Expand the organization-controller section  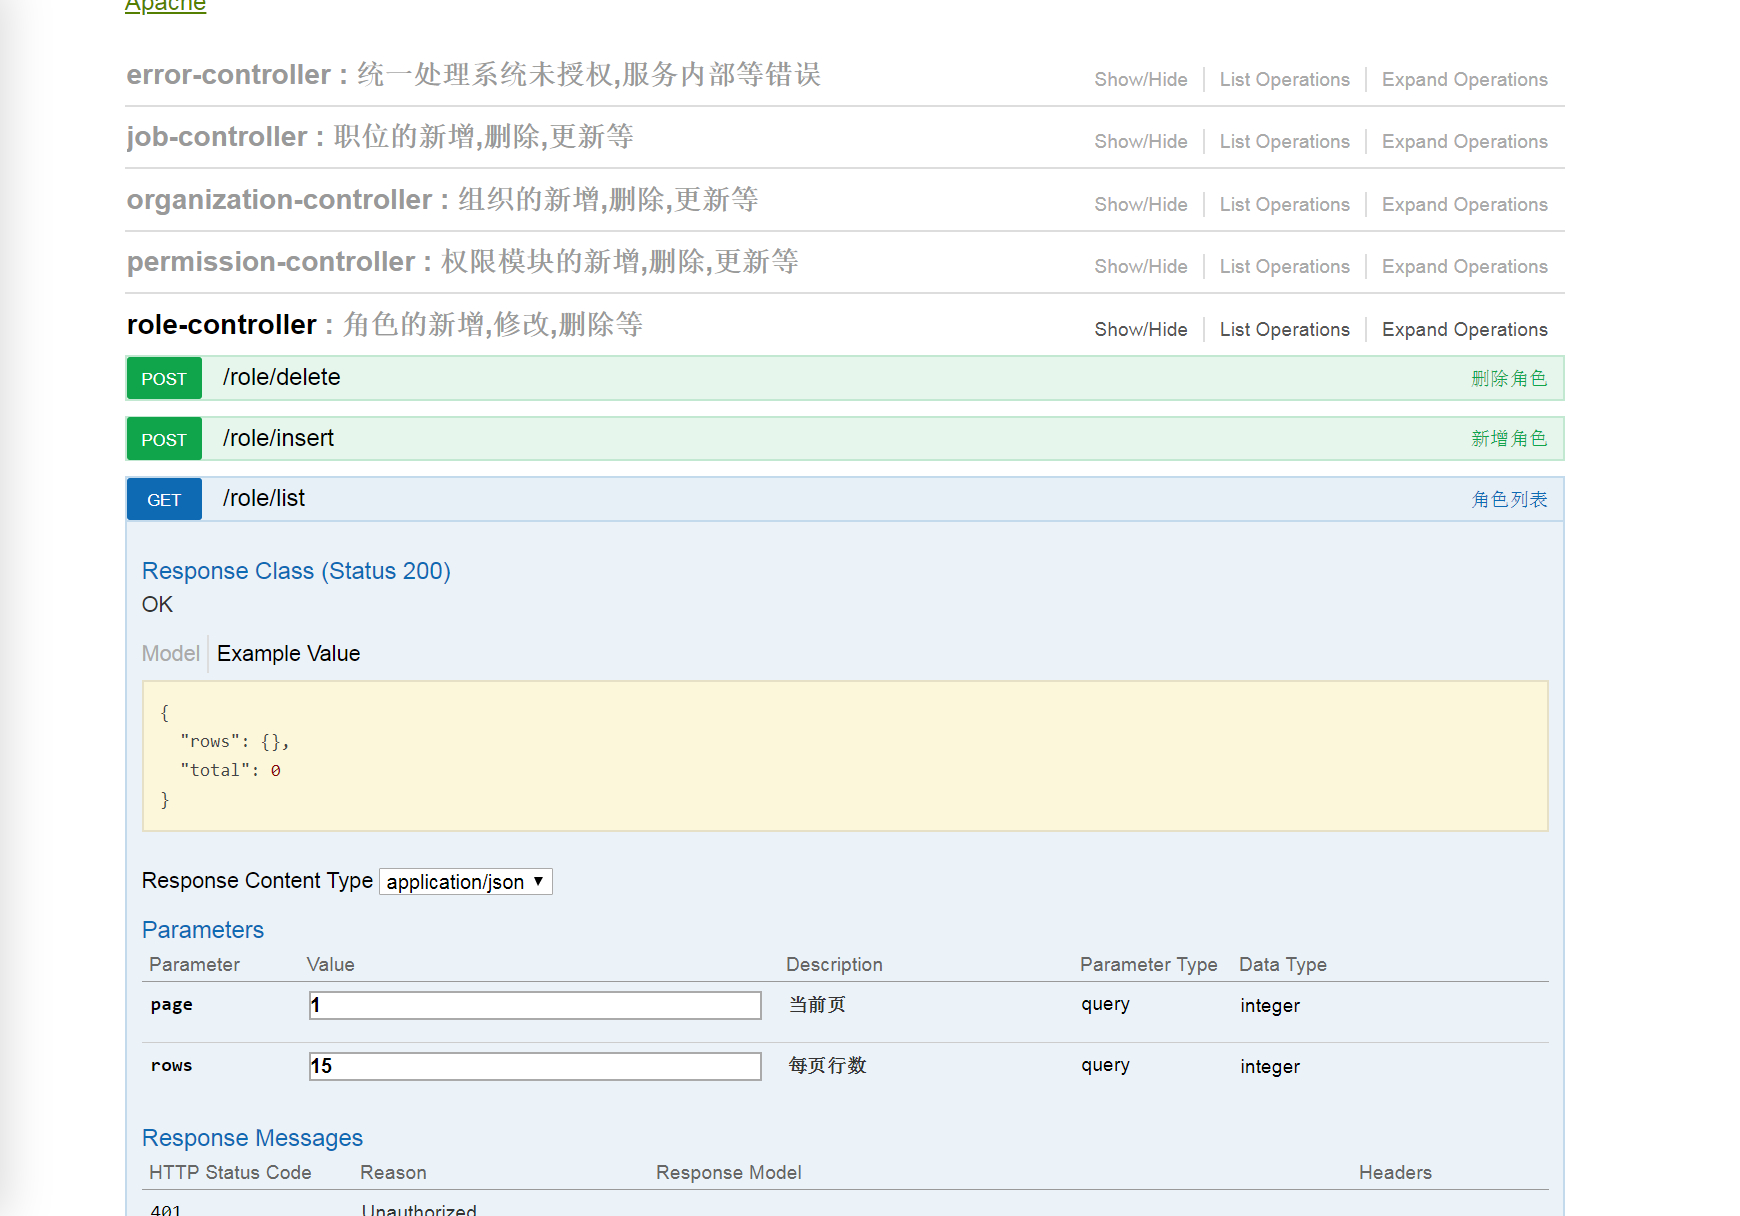[279, 200]
